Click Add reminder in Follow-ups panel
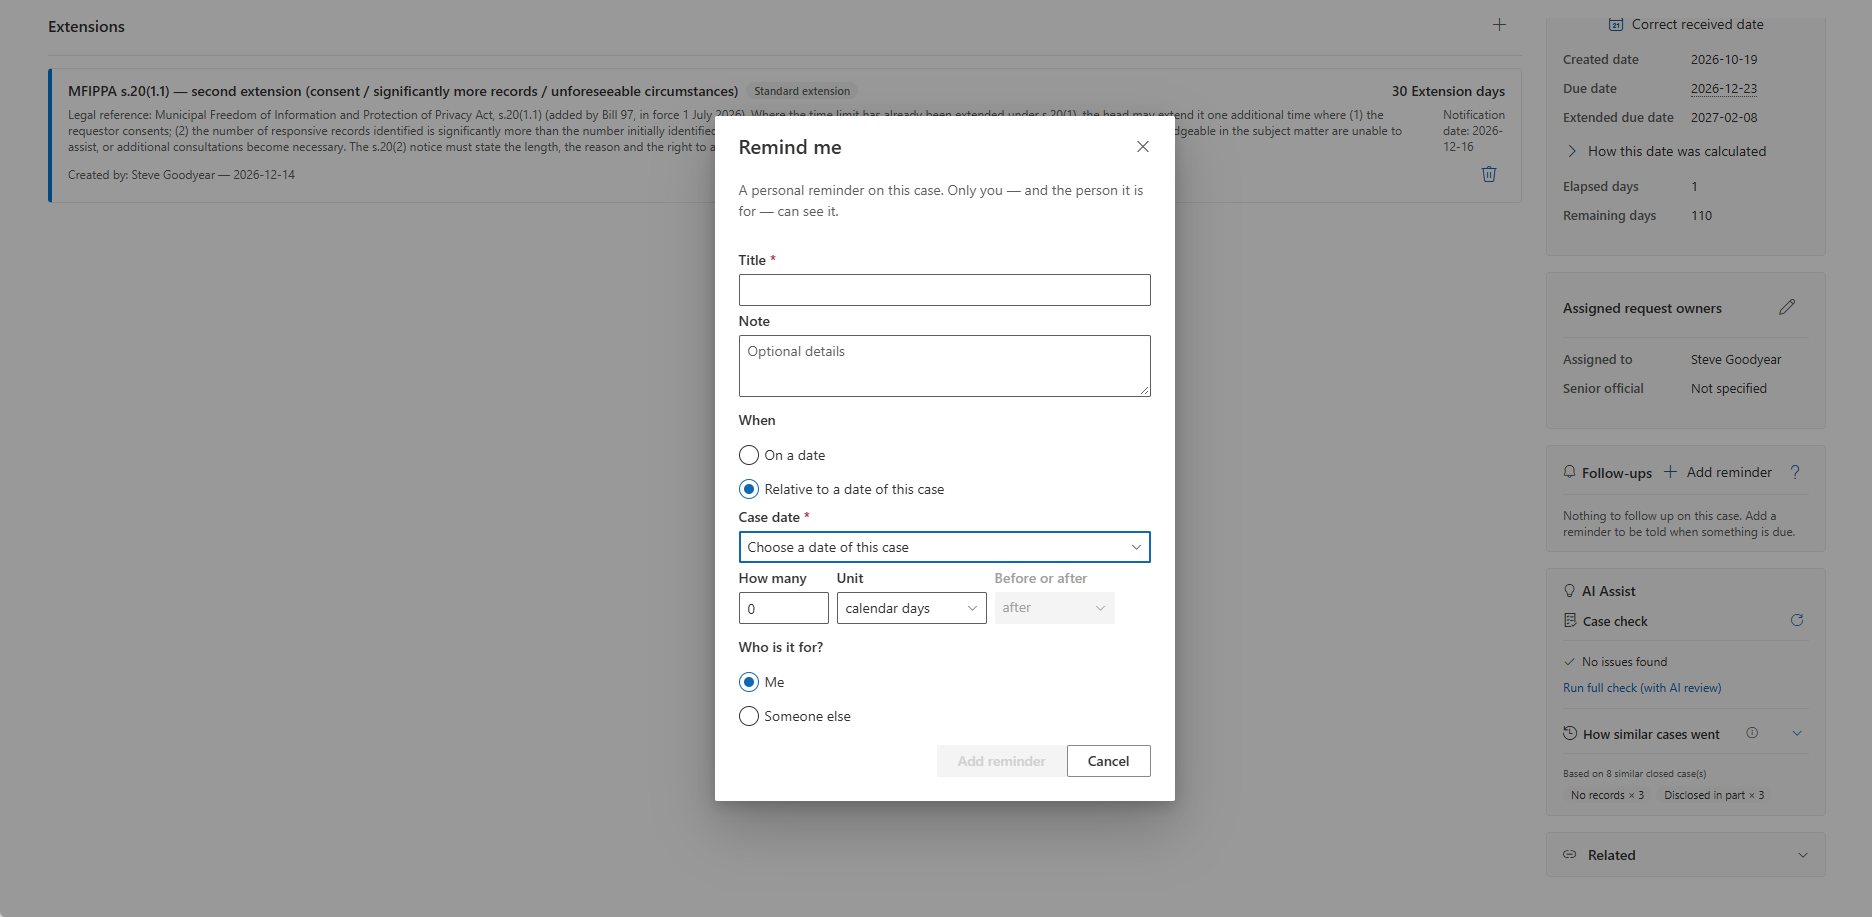The height and width of the screenshot is (917, 1872). 1718,472
